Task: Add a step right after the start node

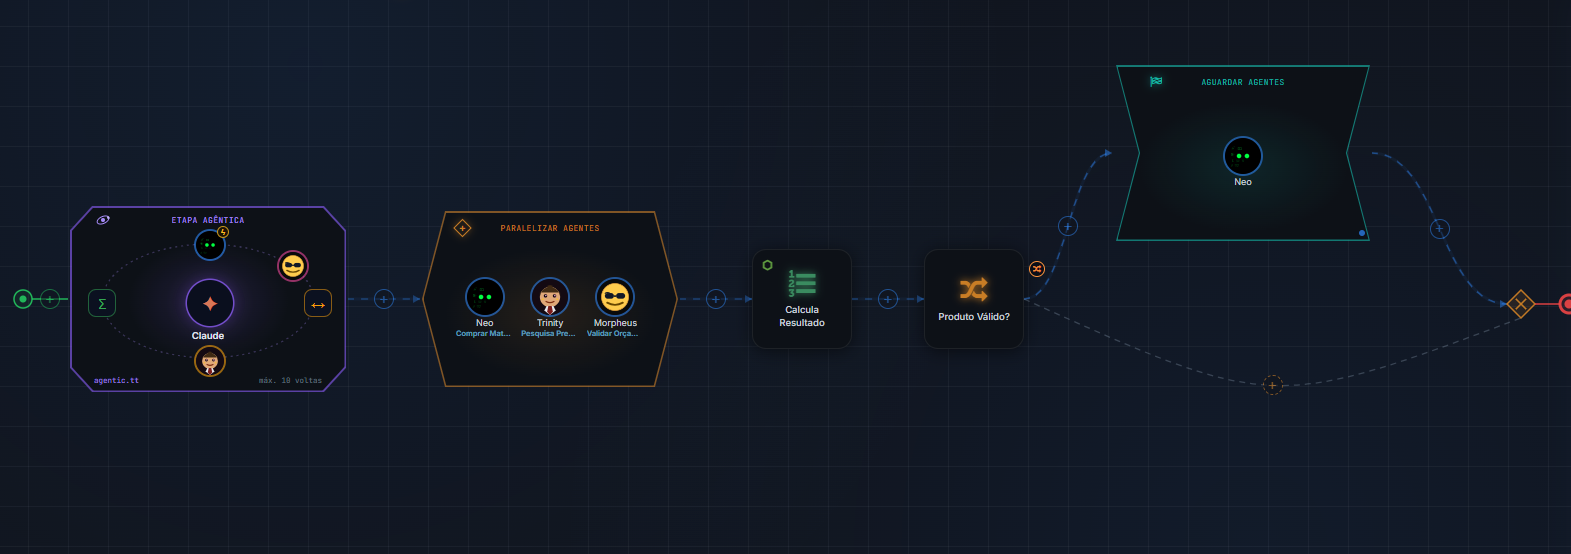Action: (x=50, y=299)
